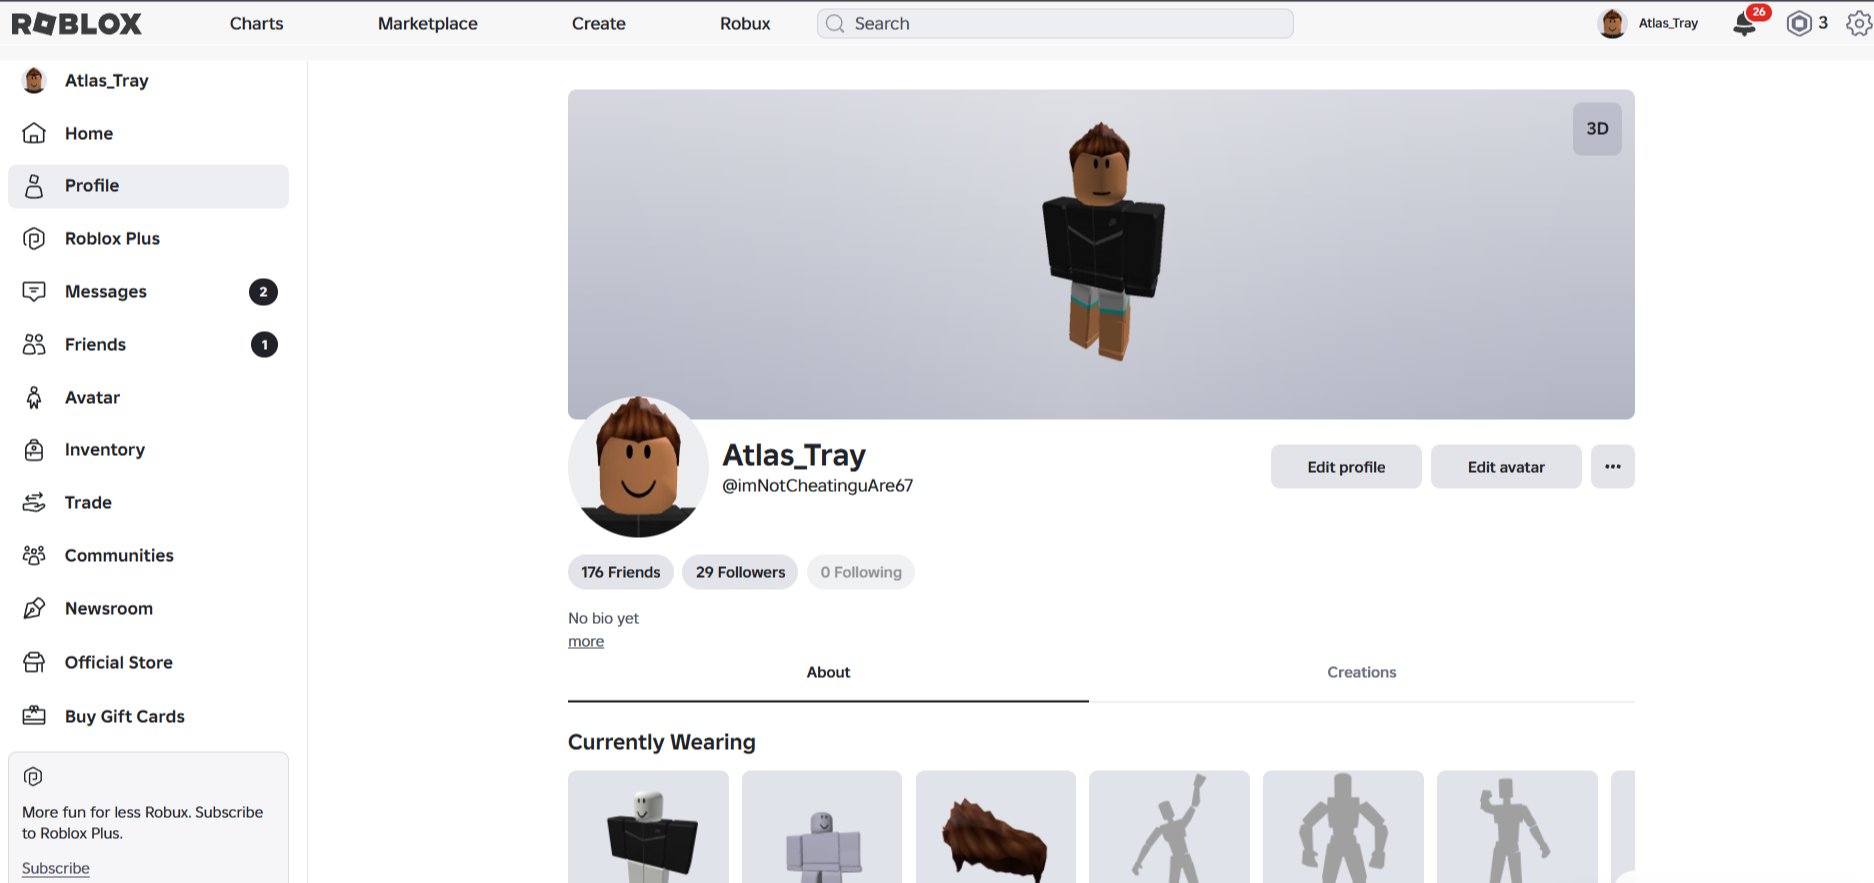The image size is (1874, 883).
Task: Click the brown hair item thumbnail
Action: tap(996, 826)
